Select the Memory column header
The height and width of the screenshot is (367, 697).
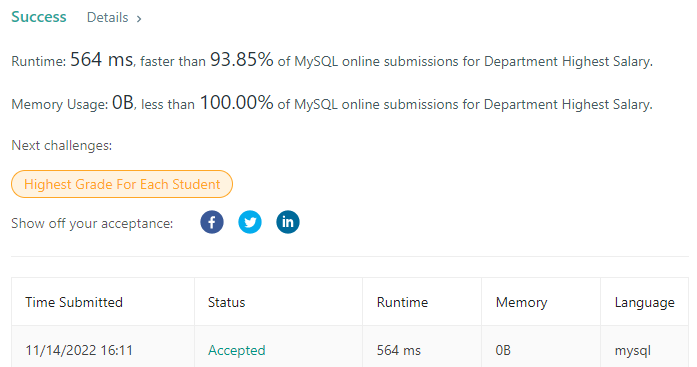click(x=521, y=302)
